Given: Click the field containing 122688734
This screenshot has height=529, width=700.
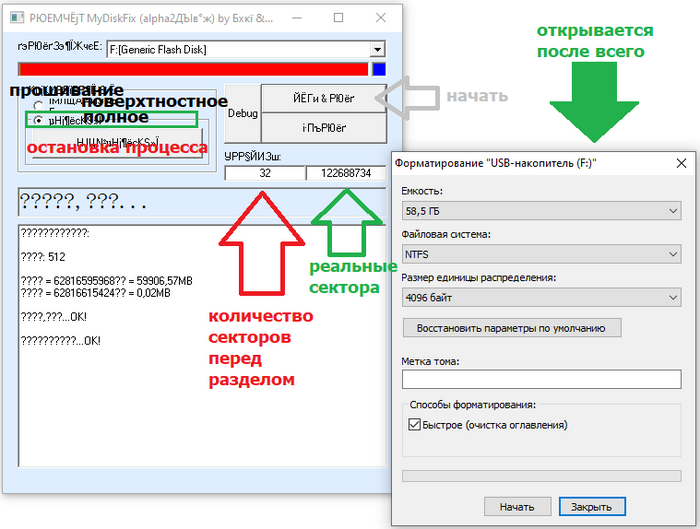Looking at the screenshot, I should coord(346,173).
